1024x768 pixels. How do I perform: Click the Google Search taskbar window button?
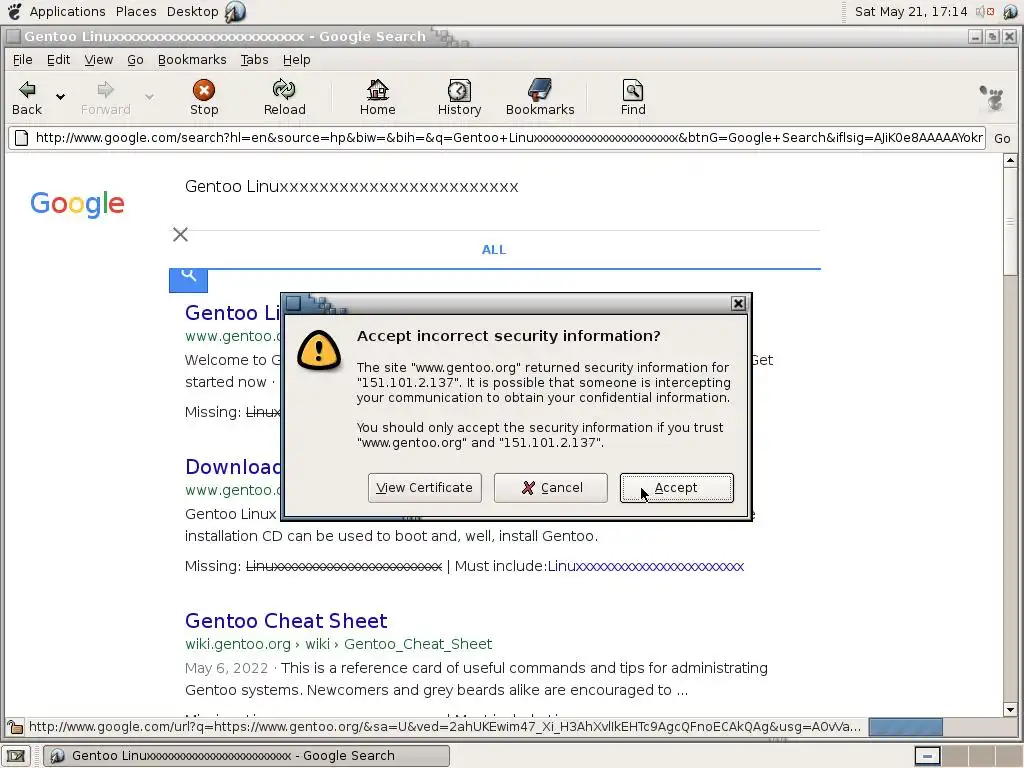247,756
